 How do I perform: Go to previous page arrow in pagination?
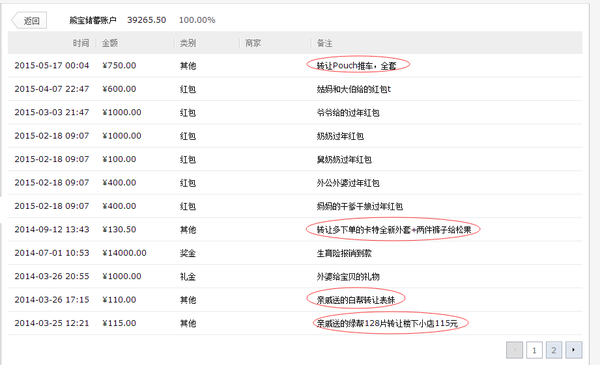tap(514, 350)
